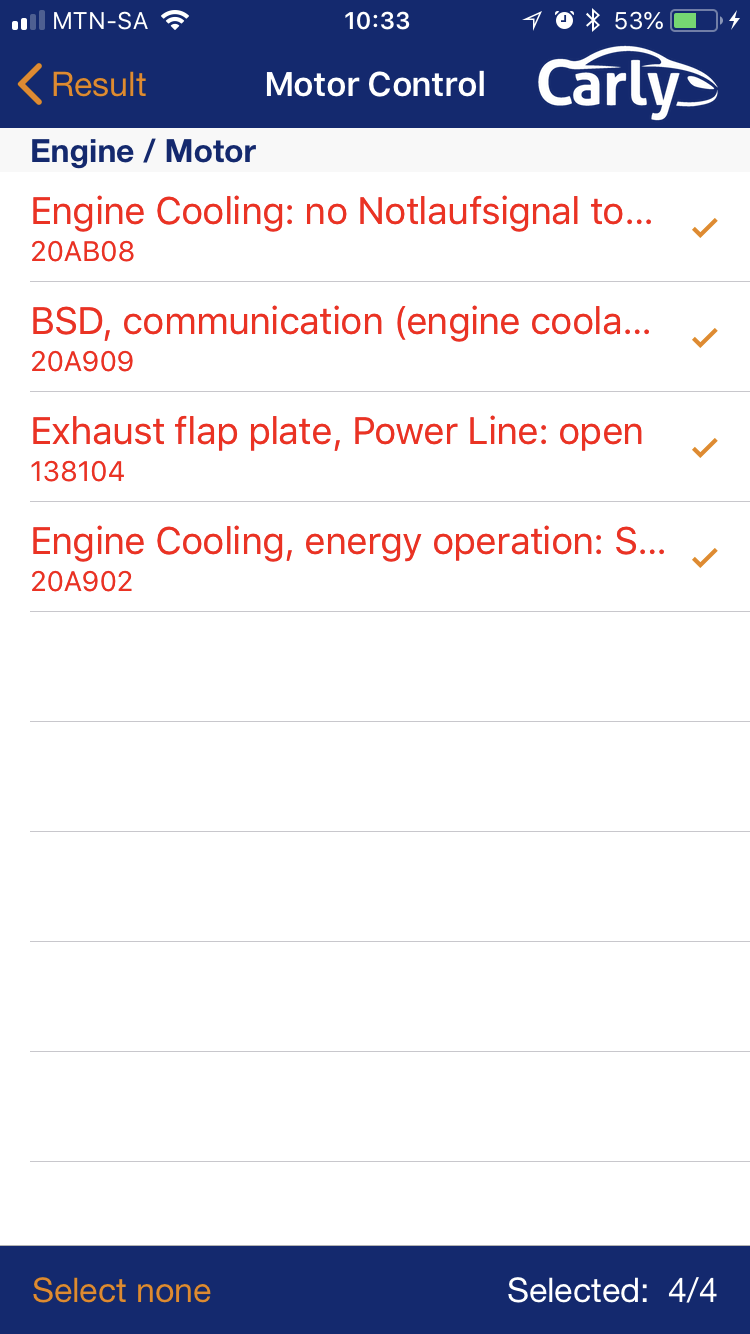Tap the cellular signal bars icon
The image size is (750, 1334).
coord(28,20)
